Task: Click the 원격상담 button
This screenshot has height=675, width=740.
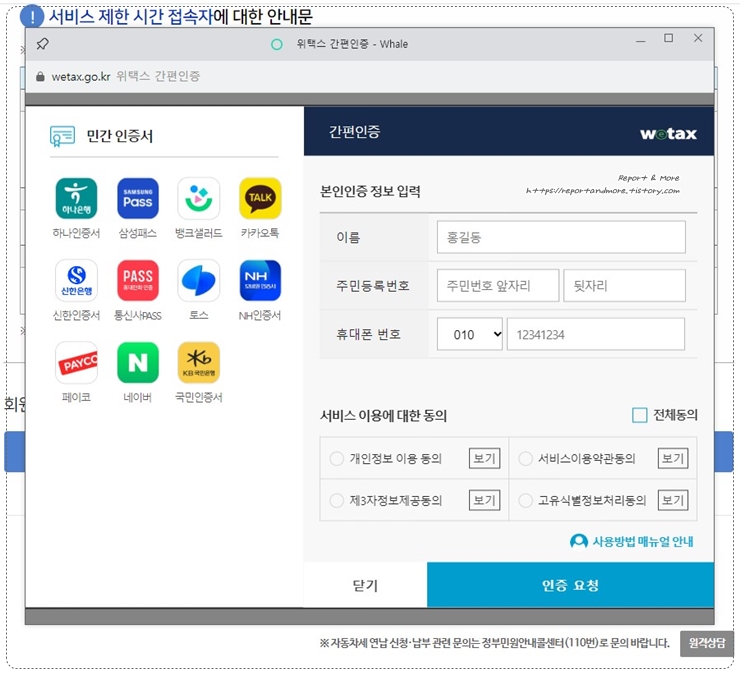Action: (x=706, y=643)
